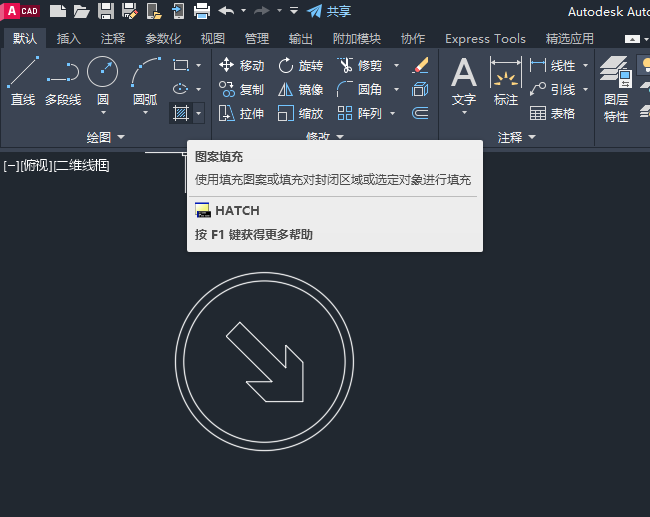
Task: Open the Express Tools tab
Action: coord(485,39)
